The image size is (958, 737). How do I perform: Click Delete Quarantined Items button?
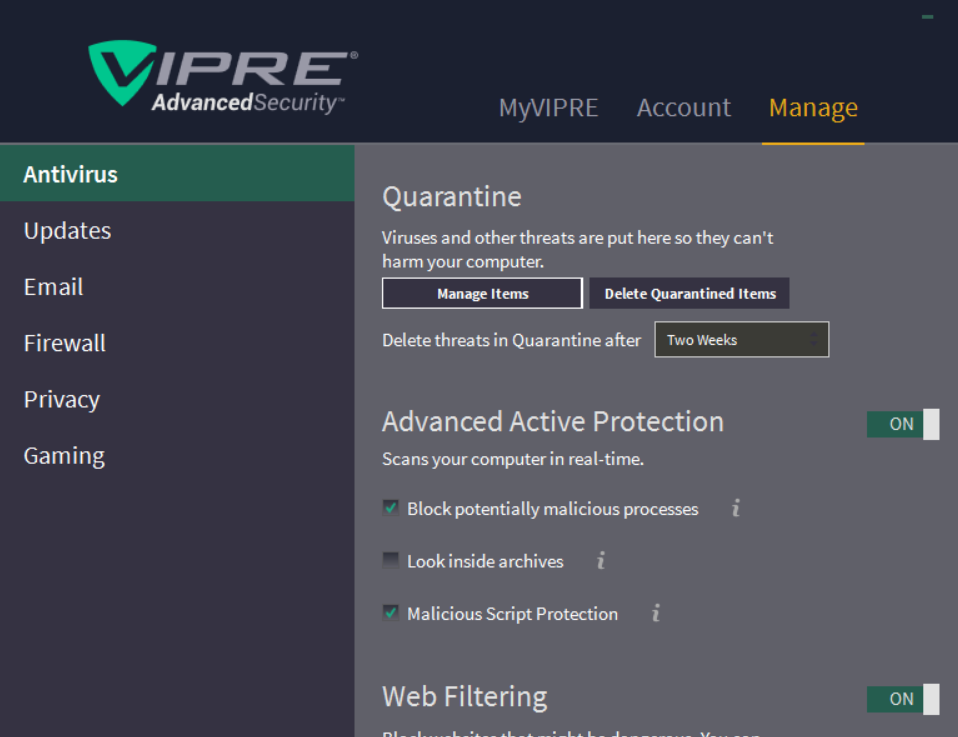[x=690, y=293]
